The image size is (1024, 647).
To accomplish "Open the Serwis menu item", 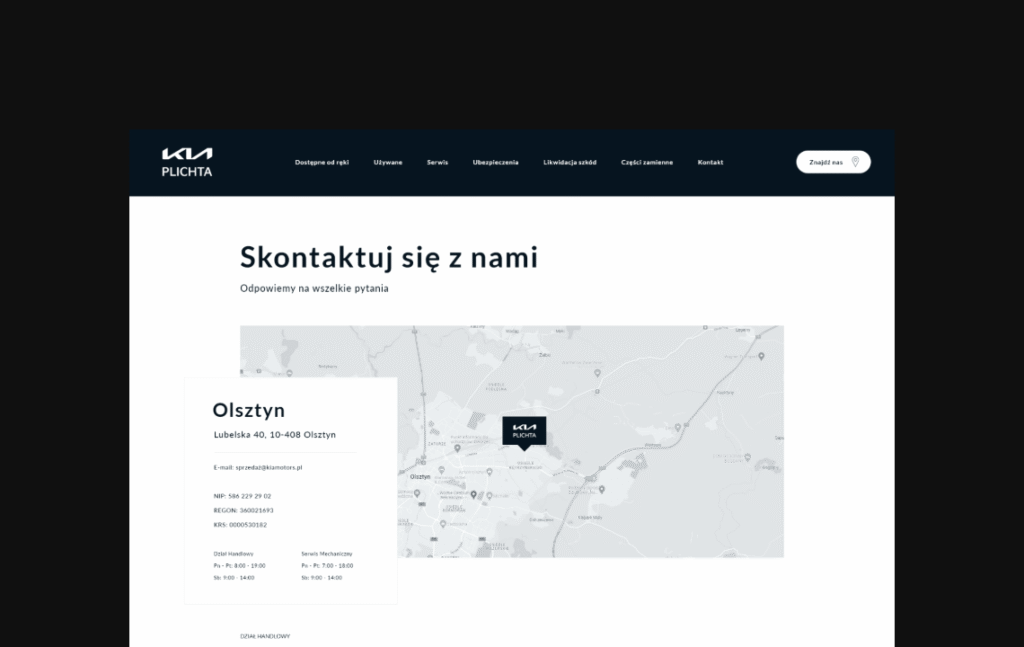I will (x=437, y=162).
